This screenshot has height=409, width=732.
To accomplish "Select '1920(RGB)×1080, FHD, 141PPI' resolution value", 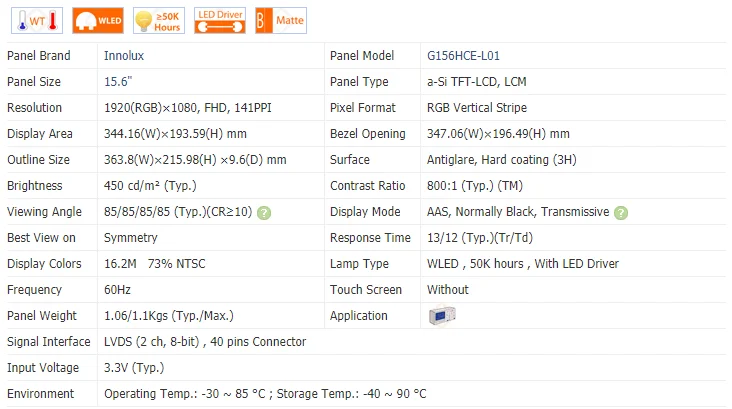I will (188, 108).
